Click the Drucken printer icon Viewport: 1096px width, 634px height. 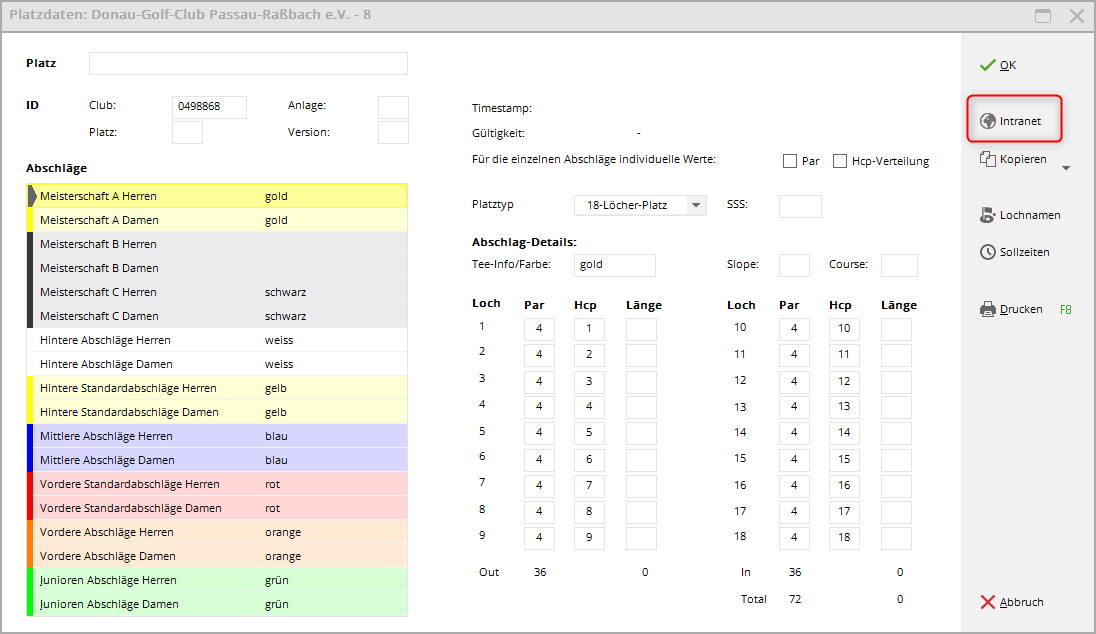coord(988,310)
